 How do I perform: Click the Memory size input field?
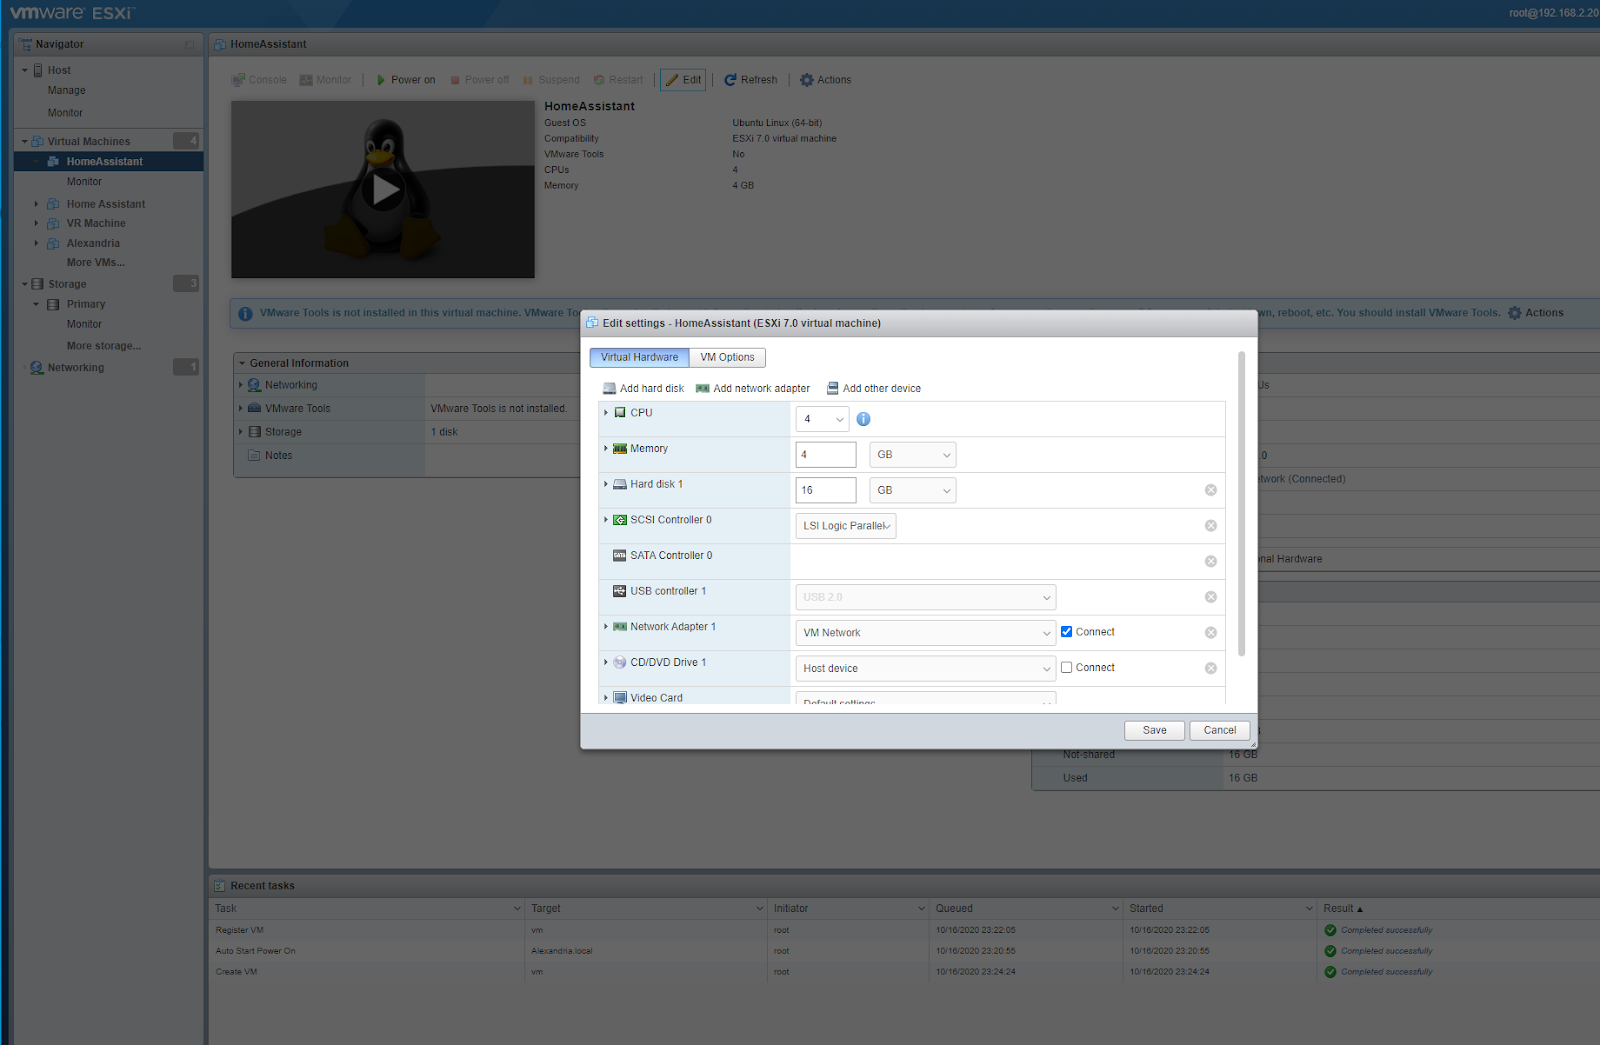point(826,455)
